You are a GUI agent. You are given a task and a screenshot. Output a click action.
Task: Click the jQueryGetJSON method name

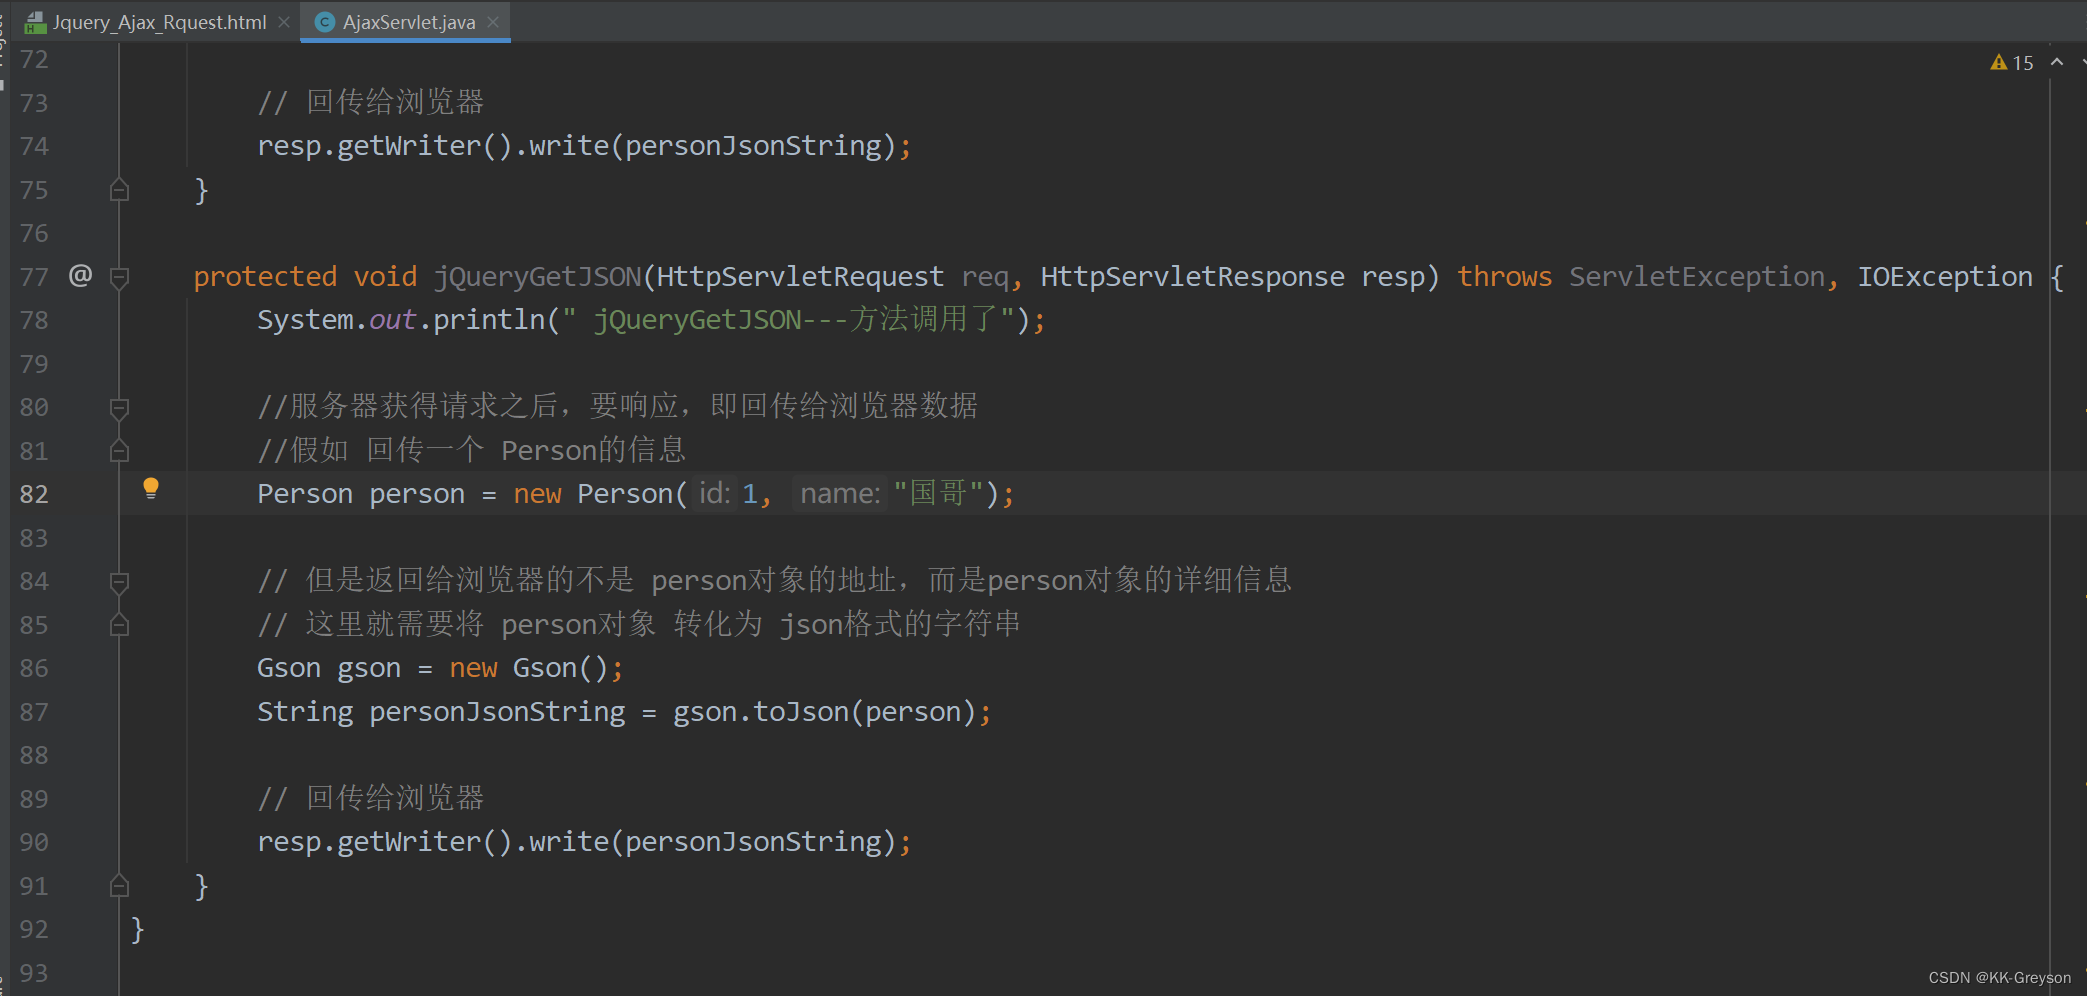coord(537,277)
